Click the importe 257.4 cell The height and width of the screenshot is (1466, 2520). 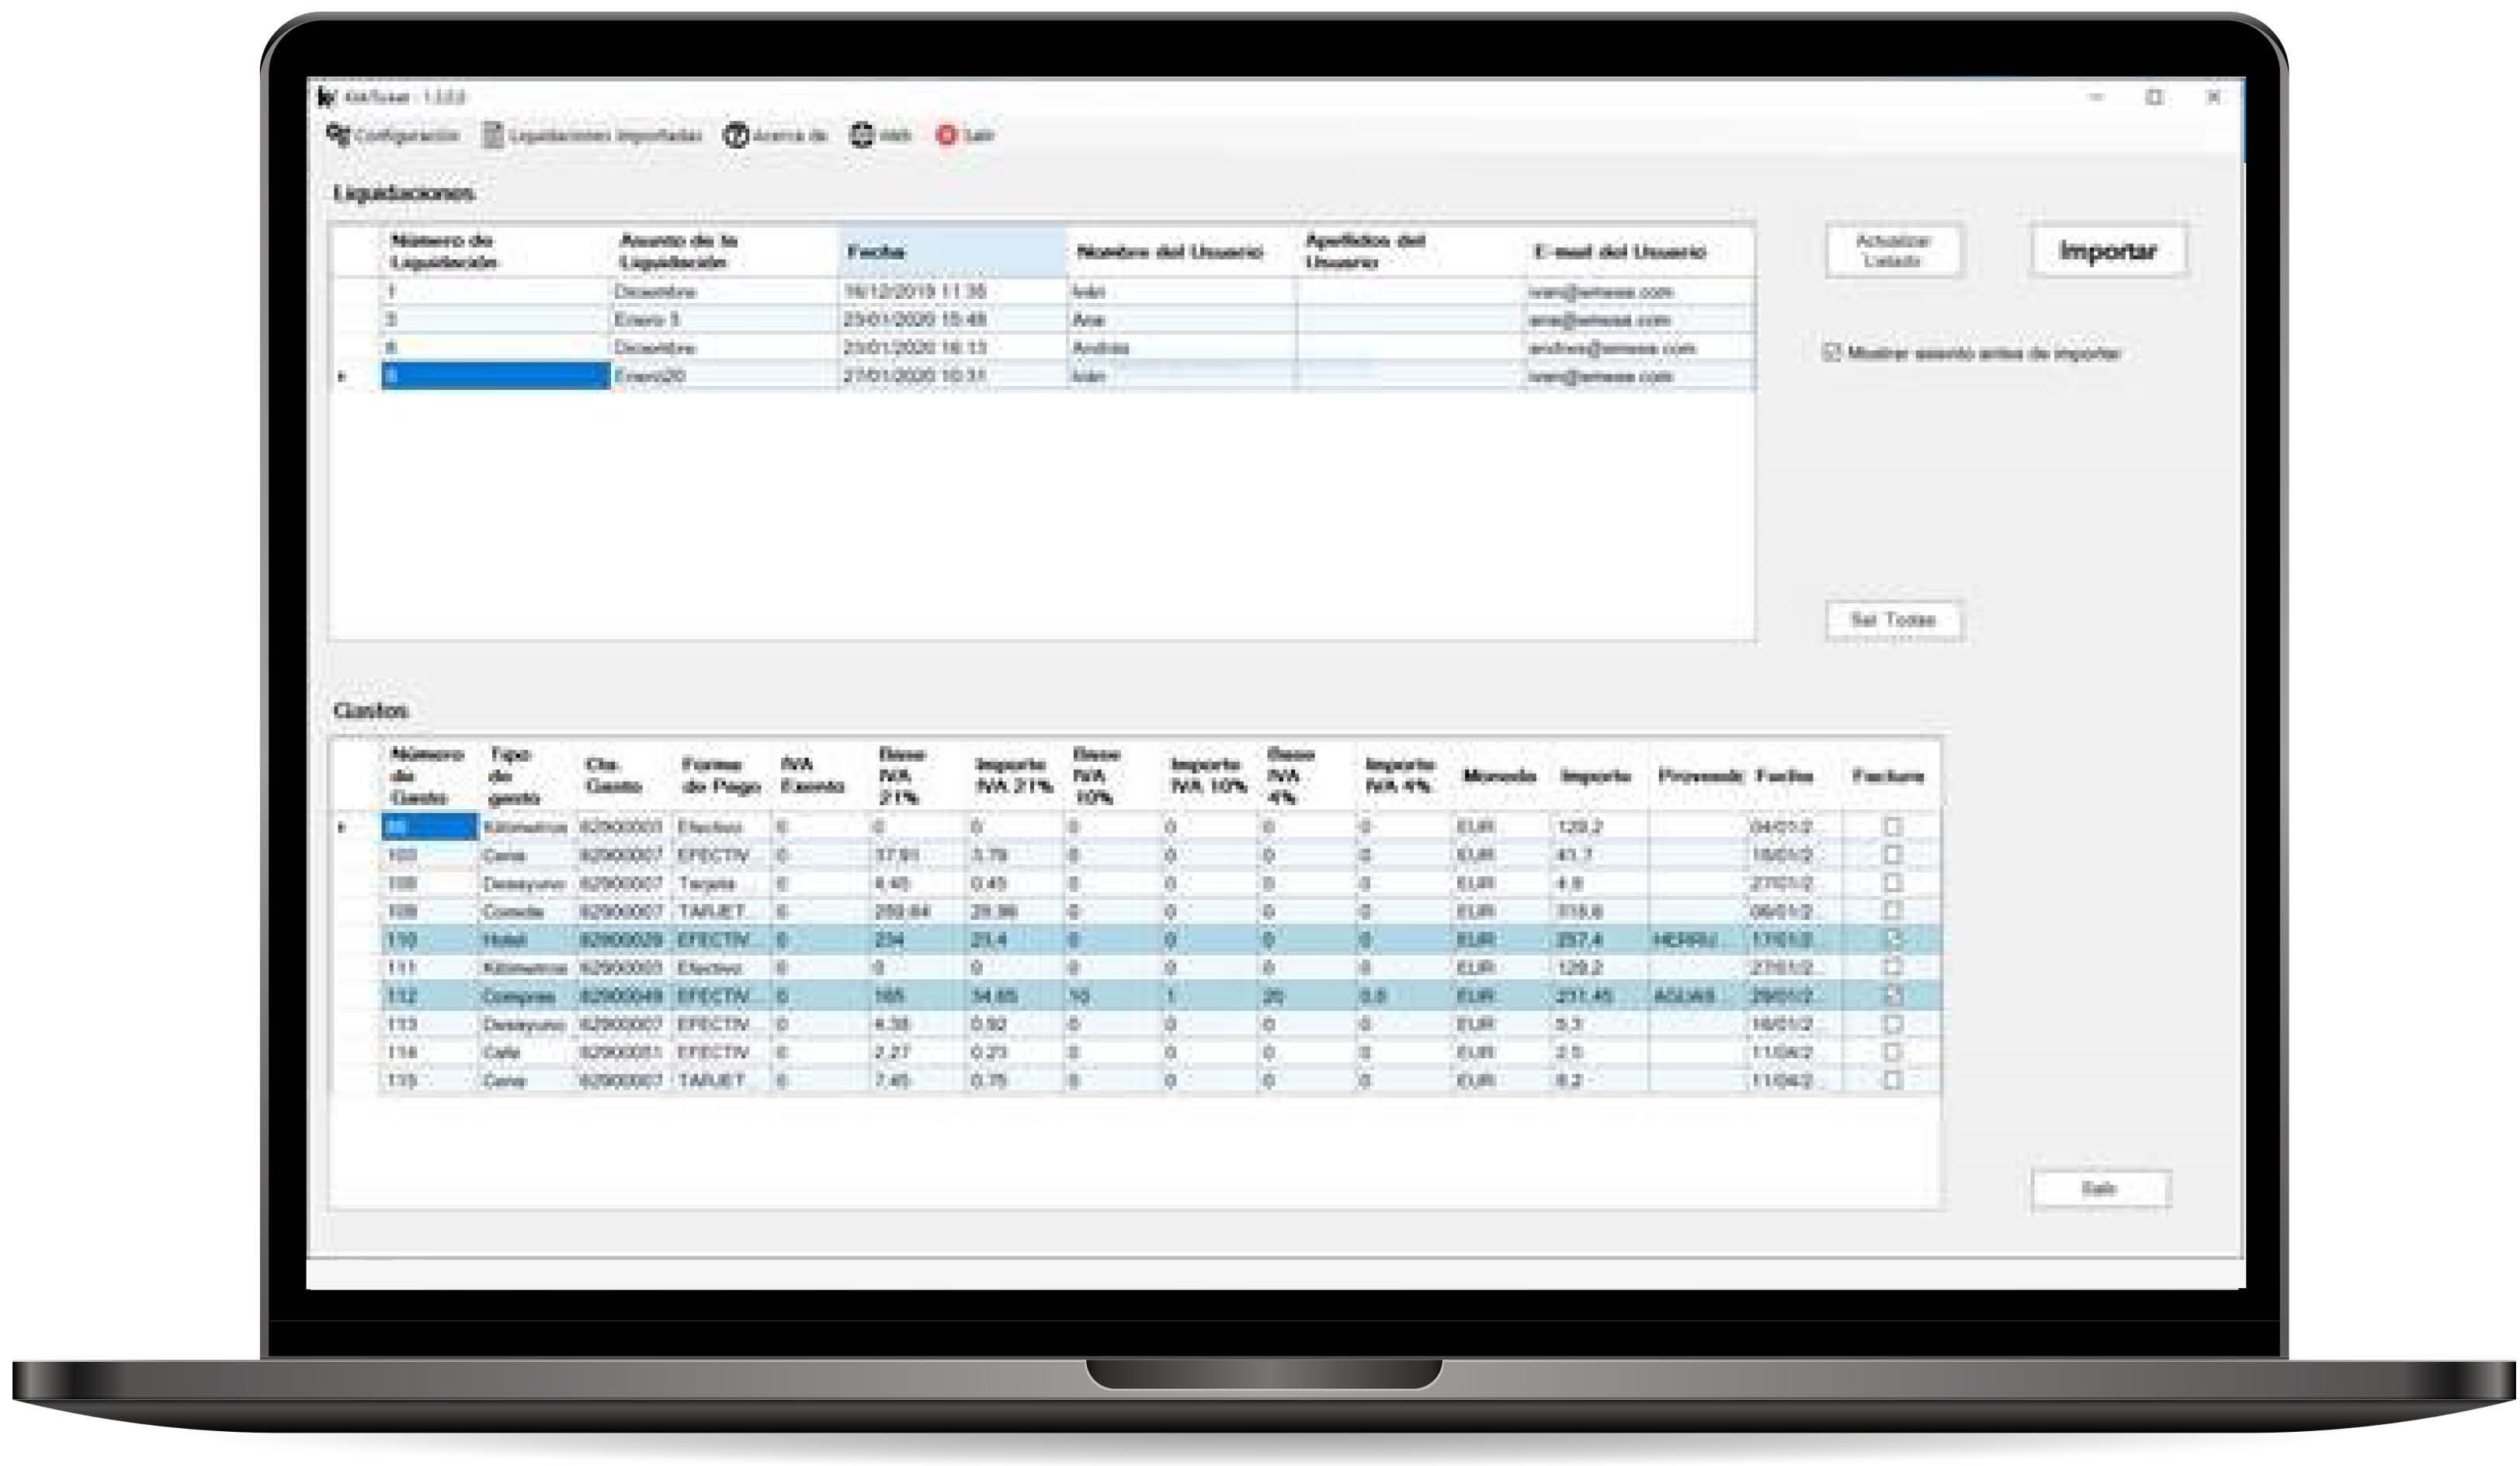click(1598, 939)
